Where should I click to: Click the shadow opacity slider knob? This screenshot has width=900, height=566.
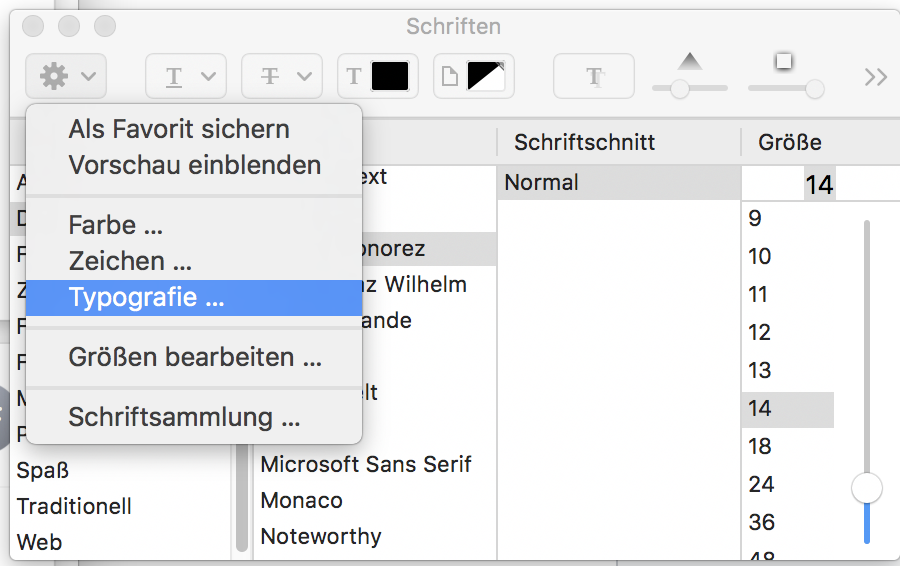tap(680, 89)
